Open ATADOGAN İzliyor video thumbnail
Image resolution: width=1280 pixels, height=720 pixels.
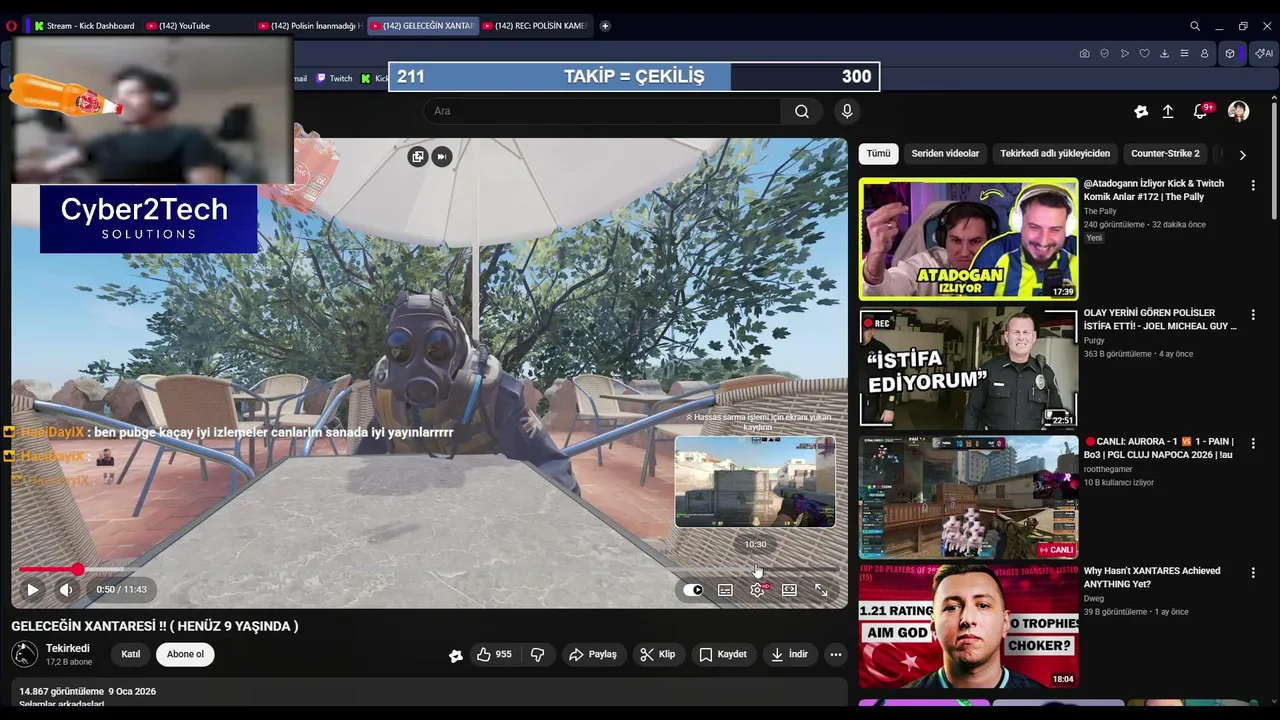point(968,239)
